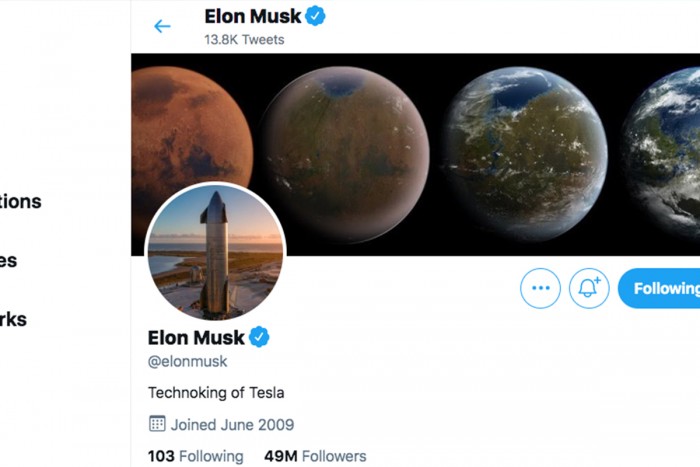
Task: Click the calendar icon beside Joined date
Action: [157, 424]
